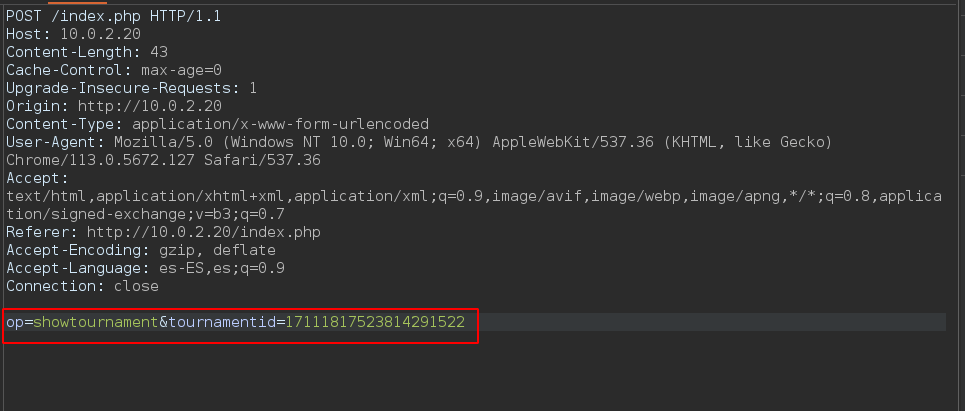This screenshot has width=965, height=411.
Task: Click the showtournament parameter value
Action: [96, 323]
